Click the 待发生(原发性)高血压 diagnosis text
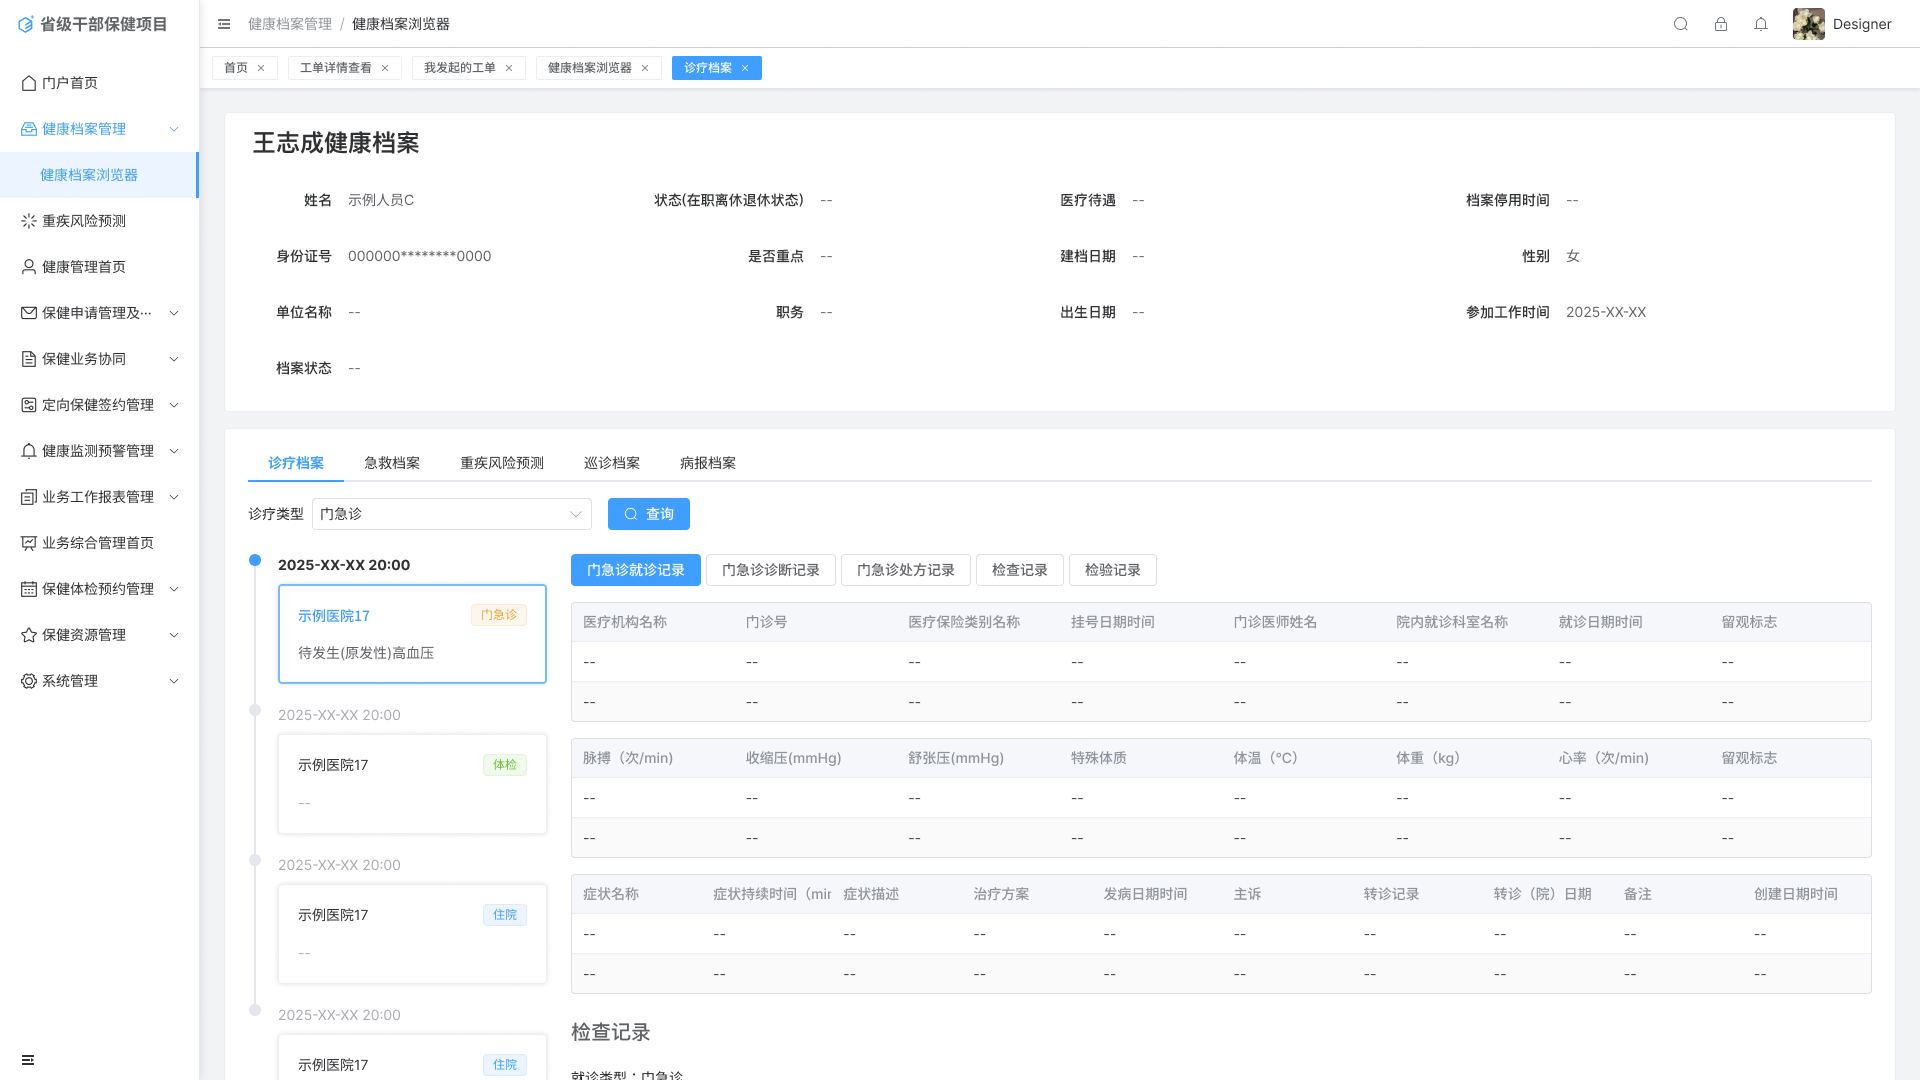Image resolution: width=1920 pixels, height=1080 pixels. pyautogui.click(x=366, y=653)
